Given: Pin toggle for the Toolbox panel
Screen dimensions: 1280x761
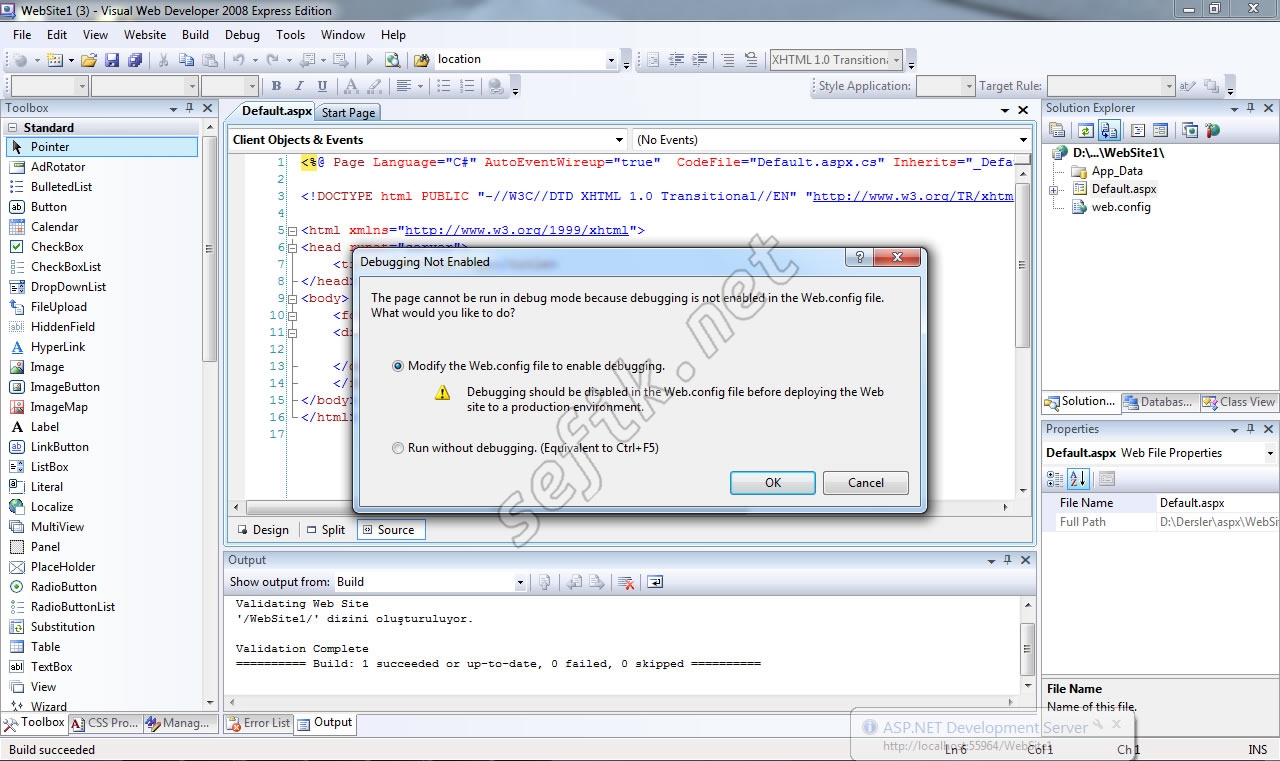Looking at the screenshot, I should click(189, 108).
